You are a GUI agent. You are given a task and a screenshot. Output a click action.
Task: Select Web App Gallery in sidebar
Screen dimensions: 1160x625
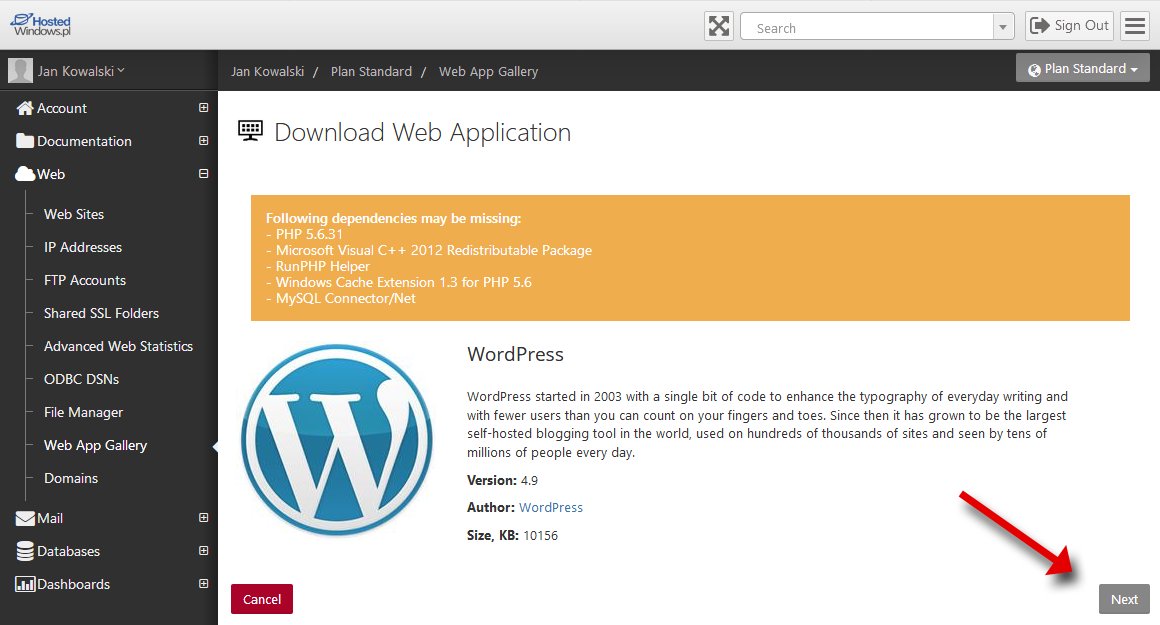(x=95, y=445)
